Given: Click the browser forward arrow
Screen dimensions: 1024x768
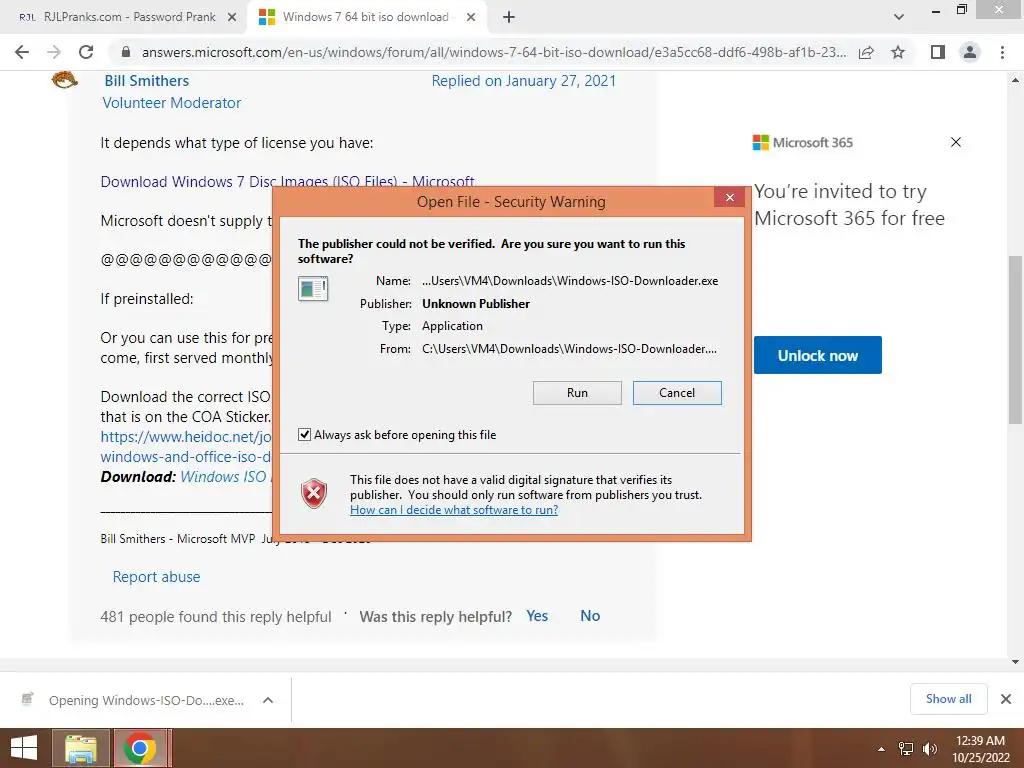Looking at the screenshot, I should click(x=54, y=52).
